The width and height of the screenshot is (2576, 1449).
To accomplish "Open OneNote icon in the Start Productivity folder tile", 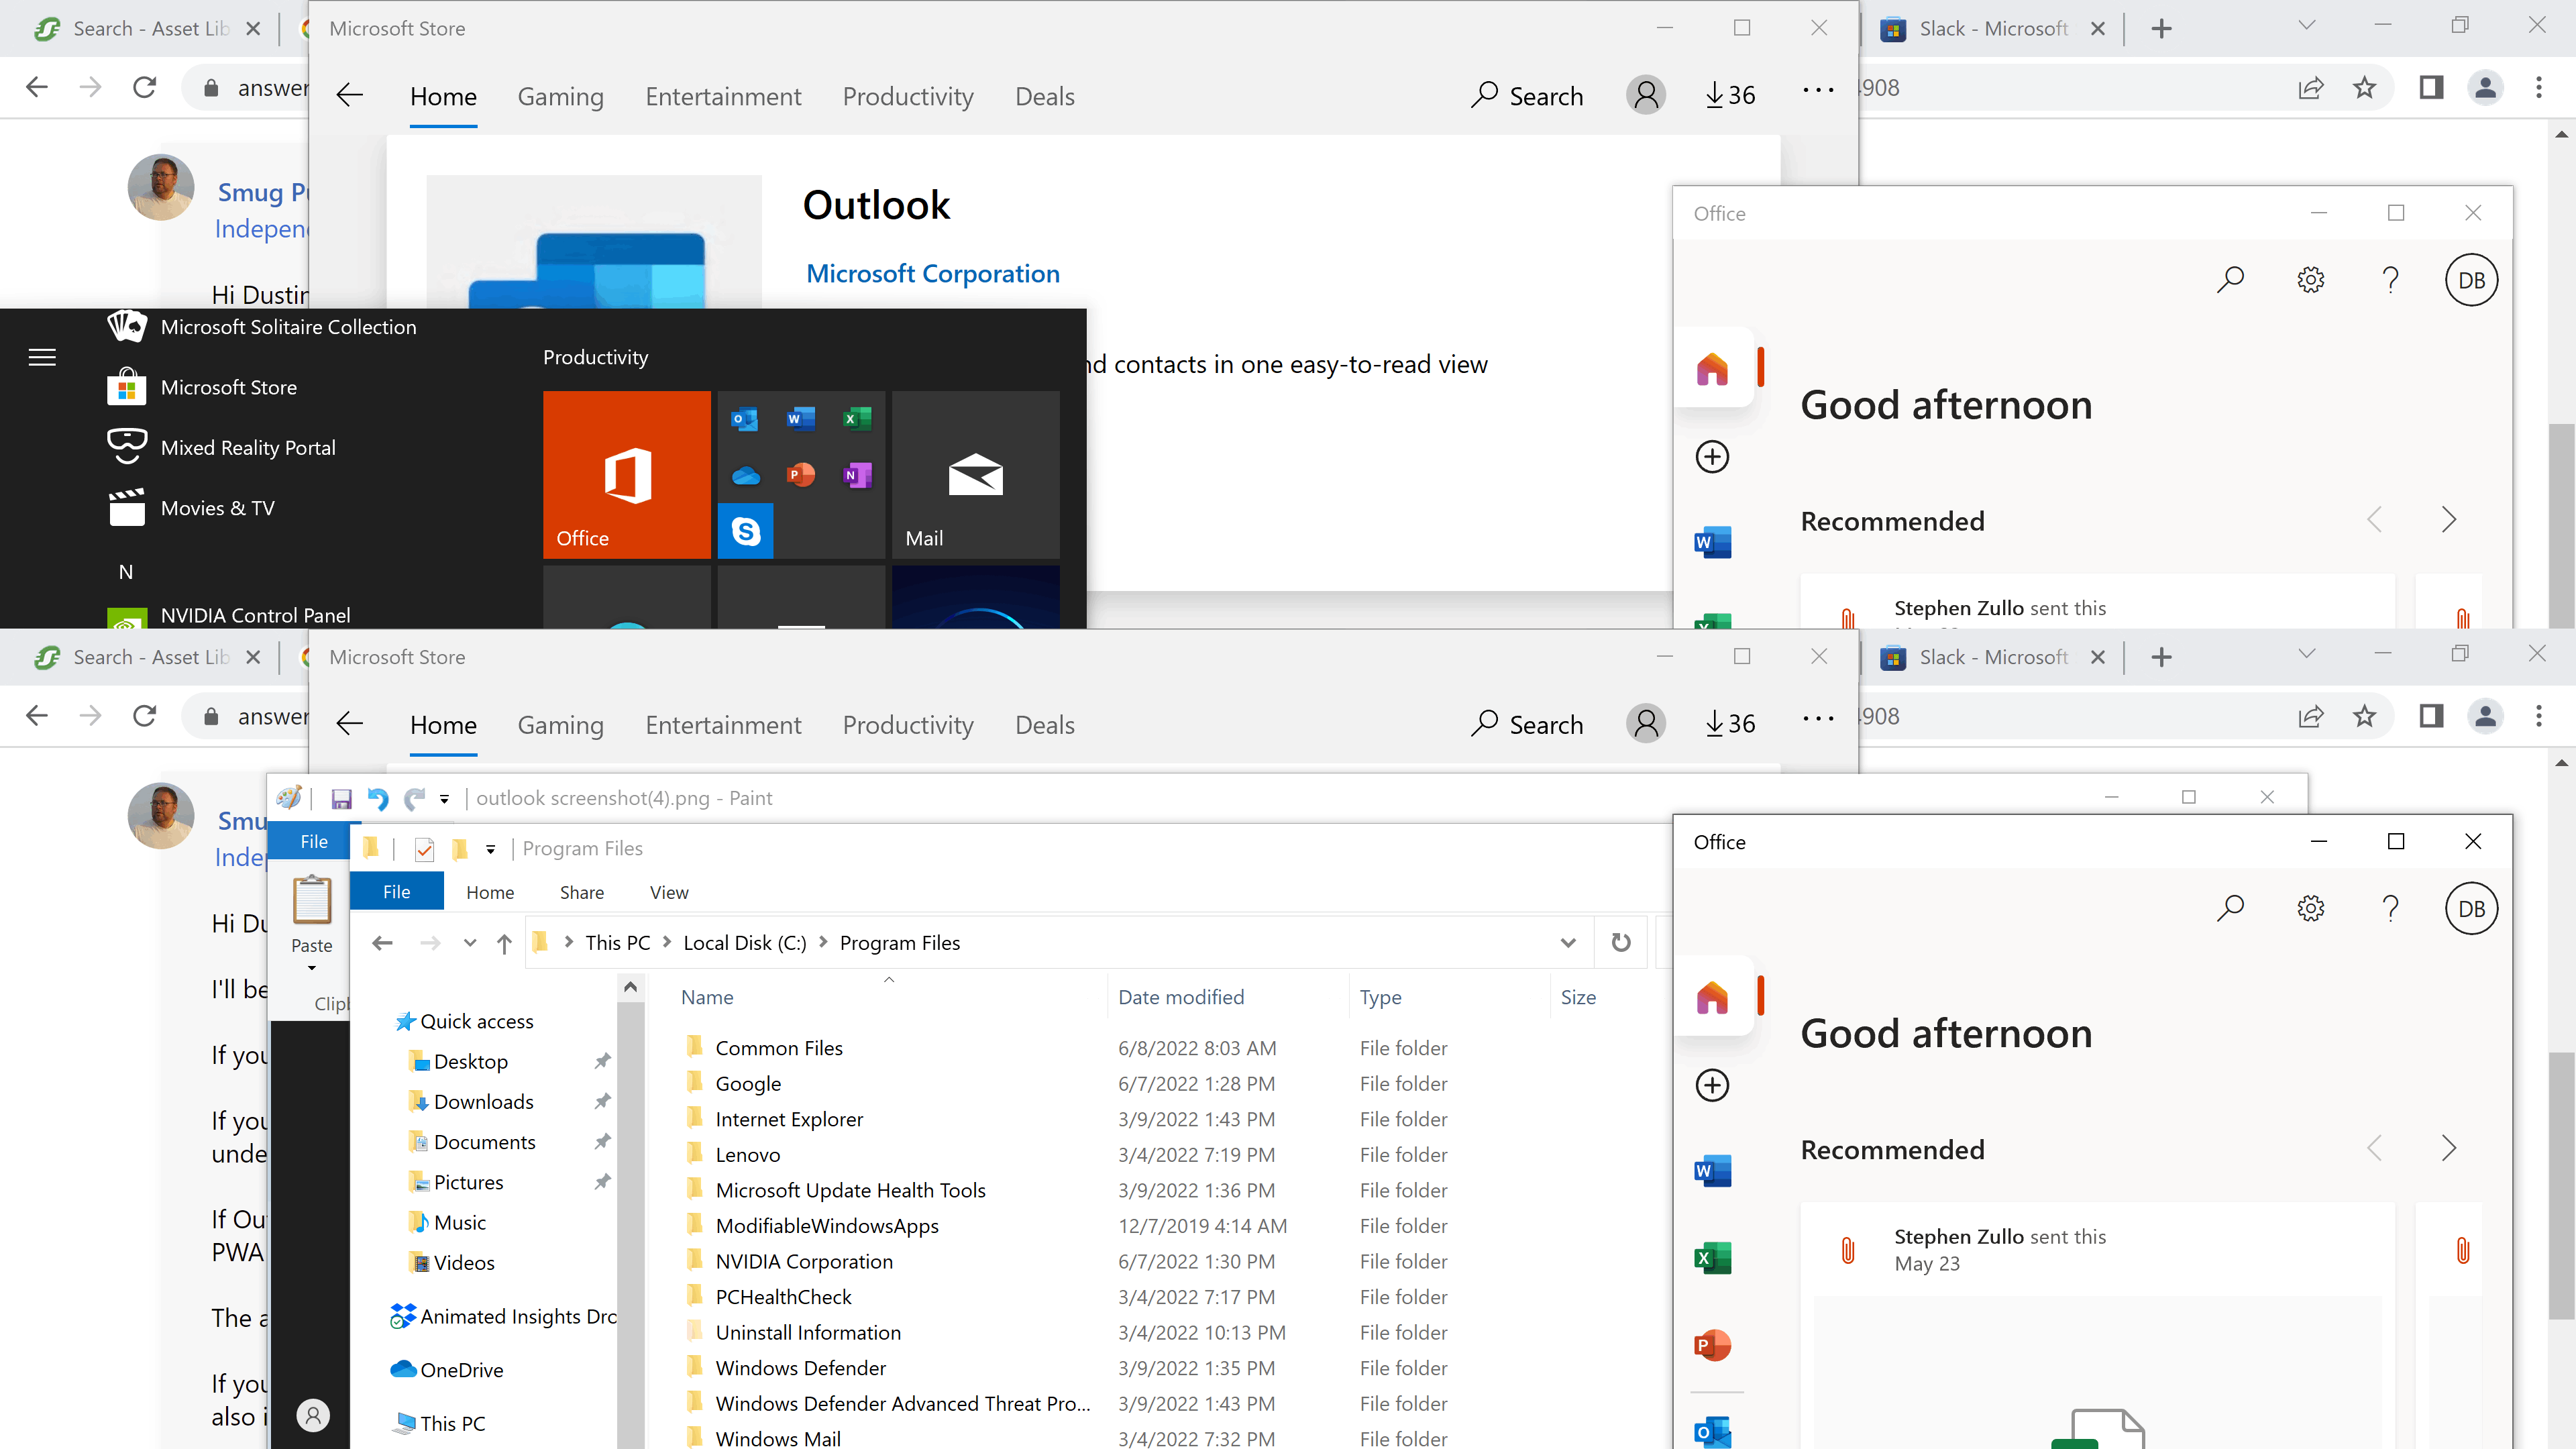I will click(x=857, y=475).
